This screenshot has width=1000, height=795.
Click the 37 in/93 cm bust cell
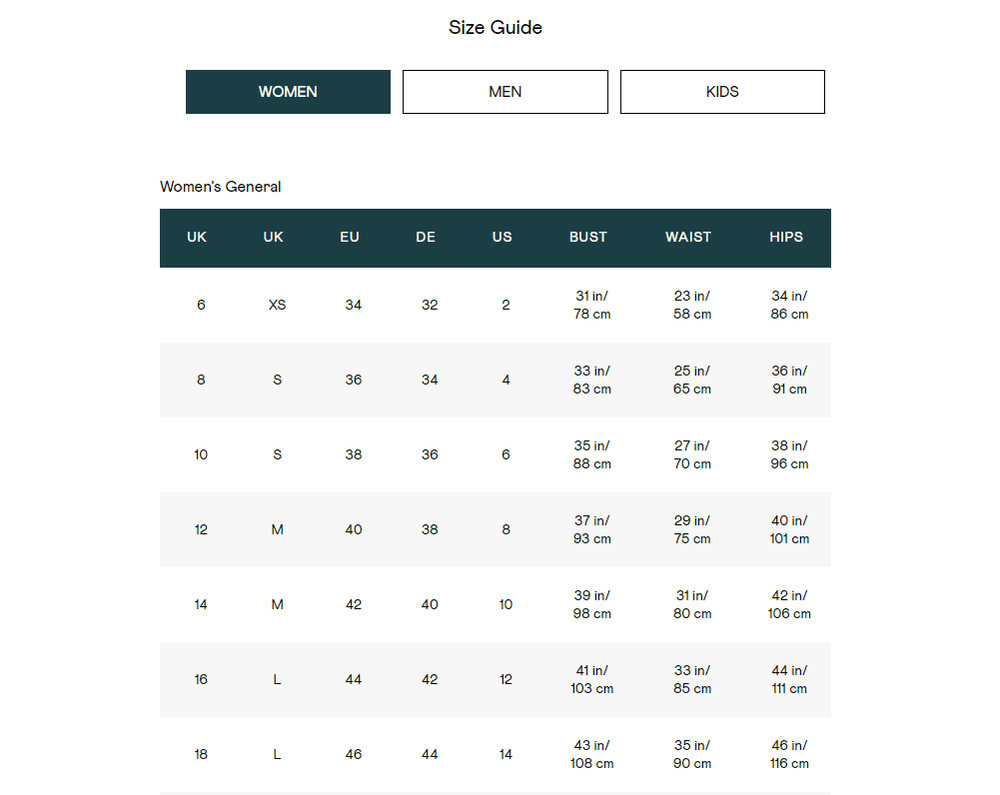click(x=592, y=530)
